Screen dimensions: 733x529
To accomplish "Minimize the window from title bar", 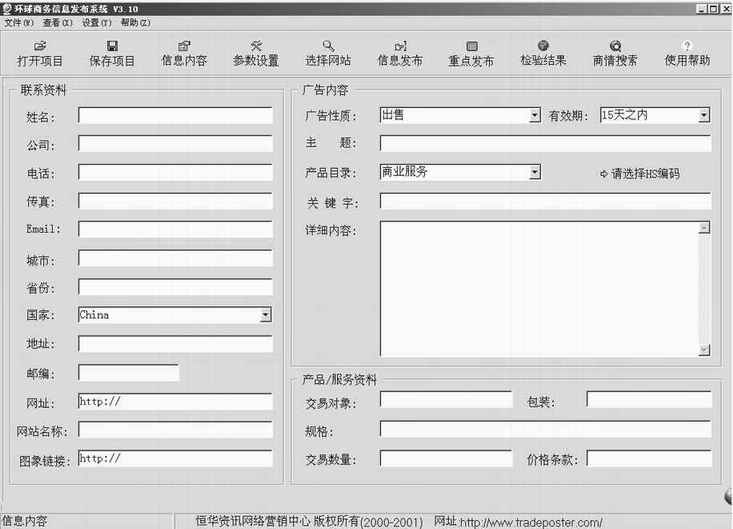I will [701, 8].
